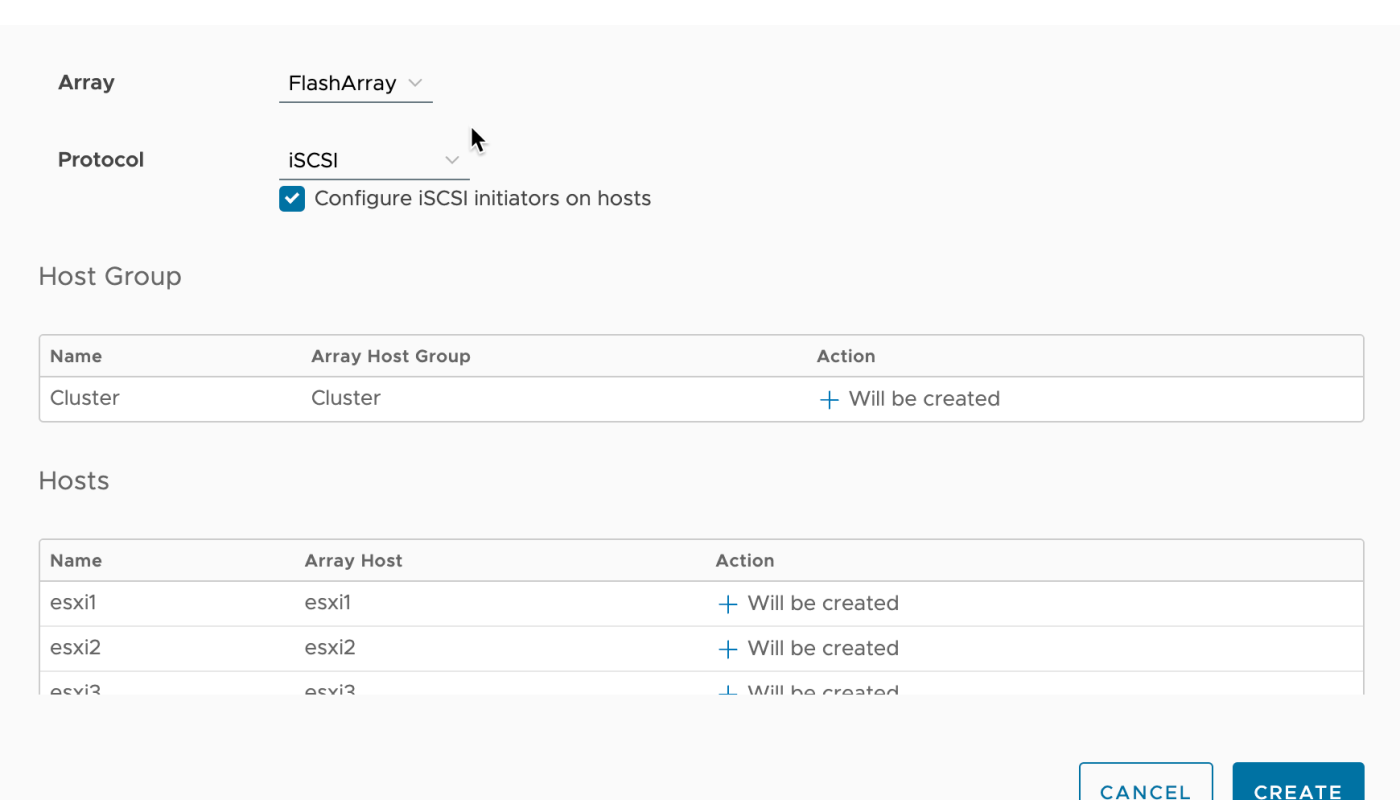Open the Array dropdown showing FlashArray

pos(355,83)
